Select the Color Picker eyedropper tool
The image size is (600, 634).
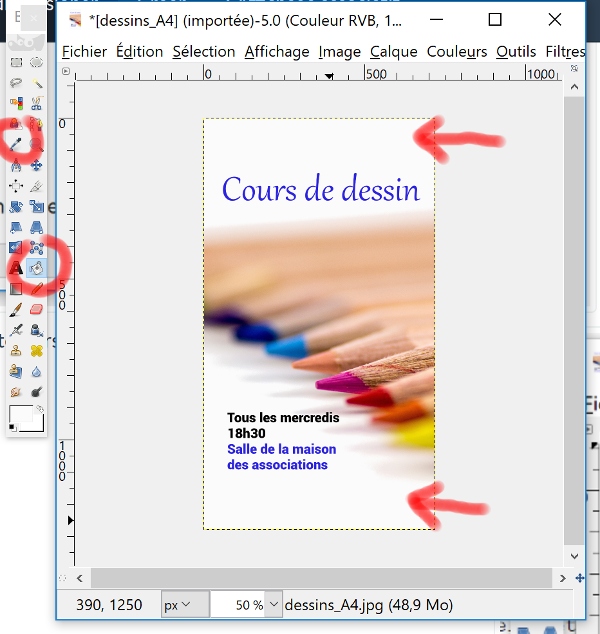(16, 144)
